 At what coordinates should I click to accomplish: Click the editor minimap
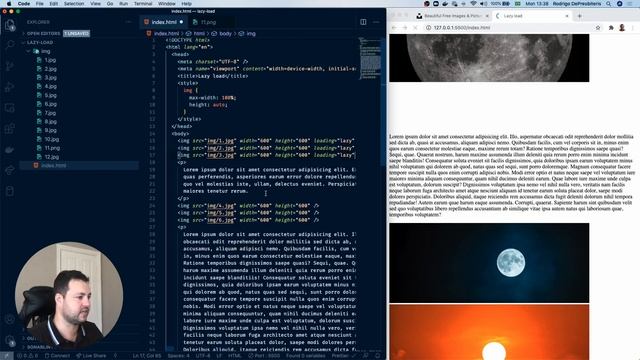(x=370, y=58)
